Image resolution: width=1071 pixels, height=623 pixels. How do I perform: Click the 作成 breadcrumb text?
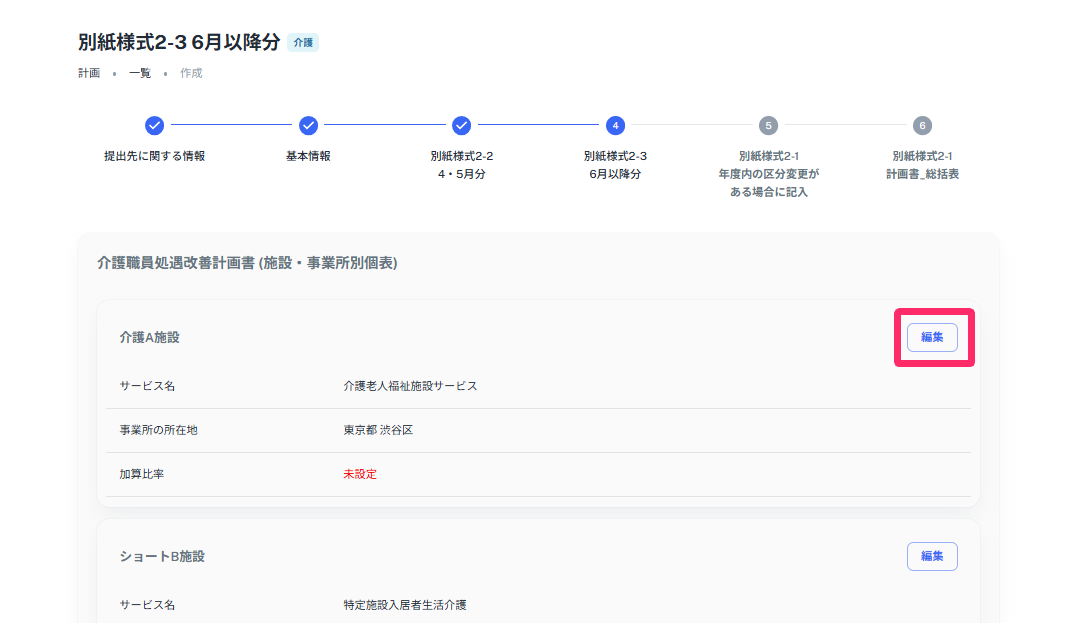(191, 73)
